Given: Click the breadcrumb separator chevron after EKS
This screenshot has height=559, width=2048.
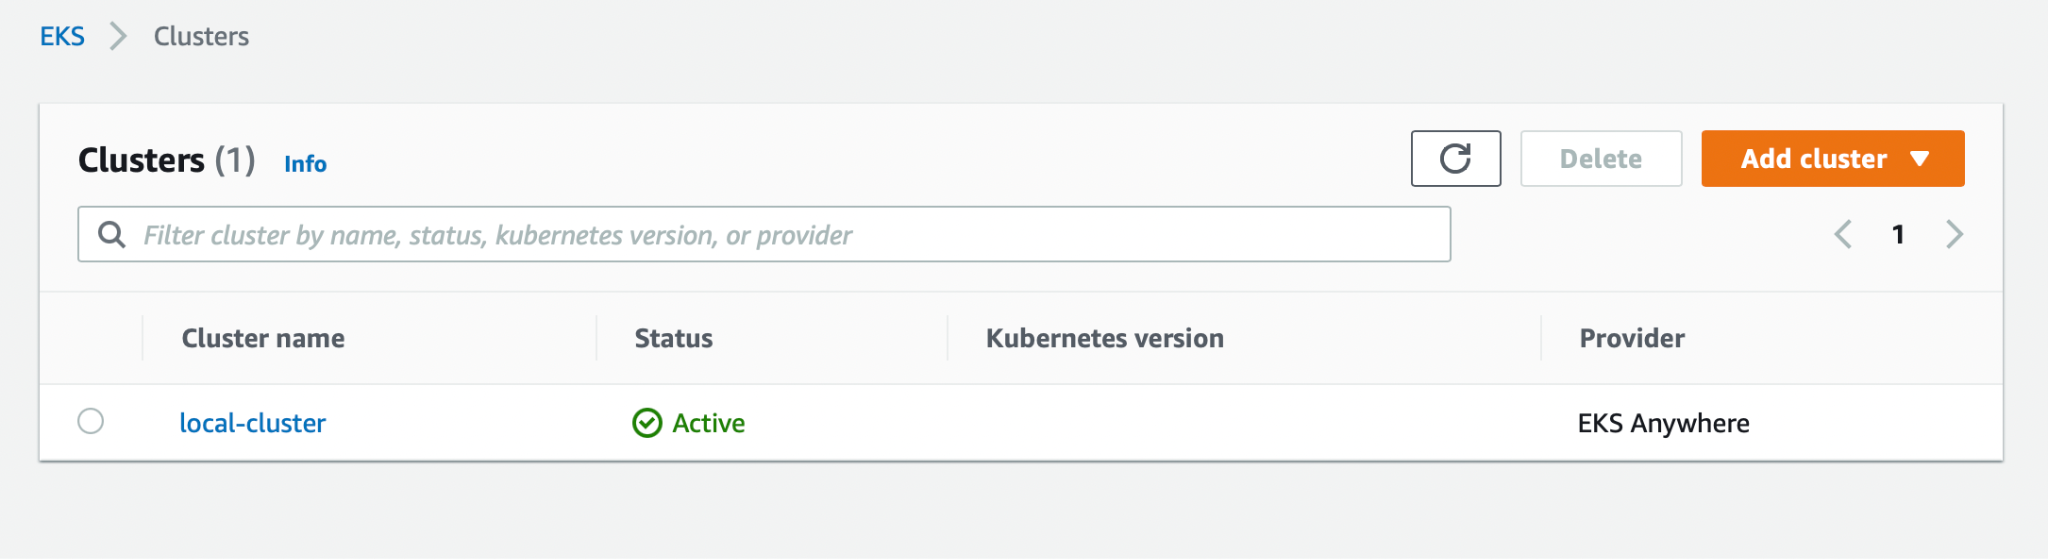Looking at the screenshot, I should pos(119,36).
